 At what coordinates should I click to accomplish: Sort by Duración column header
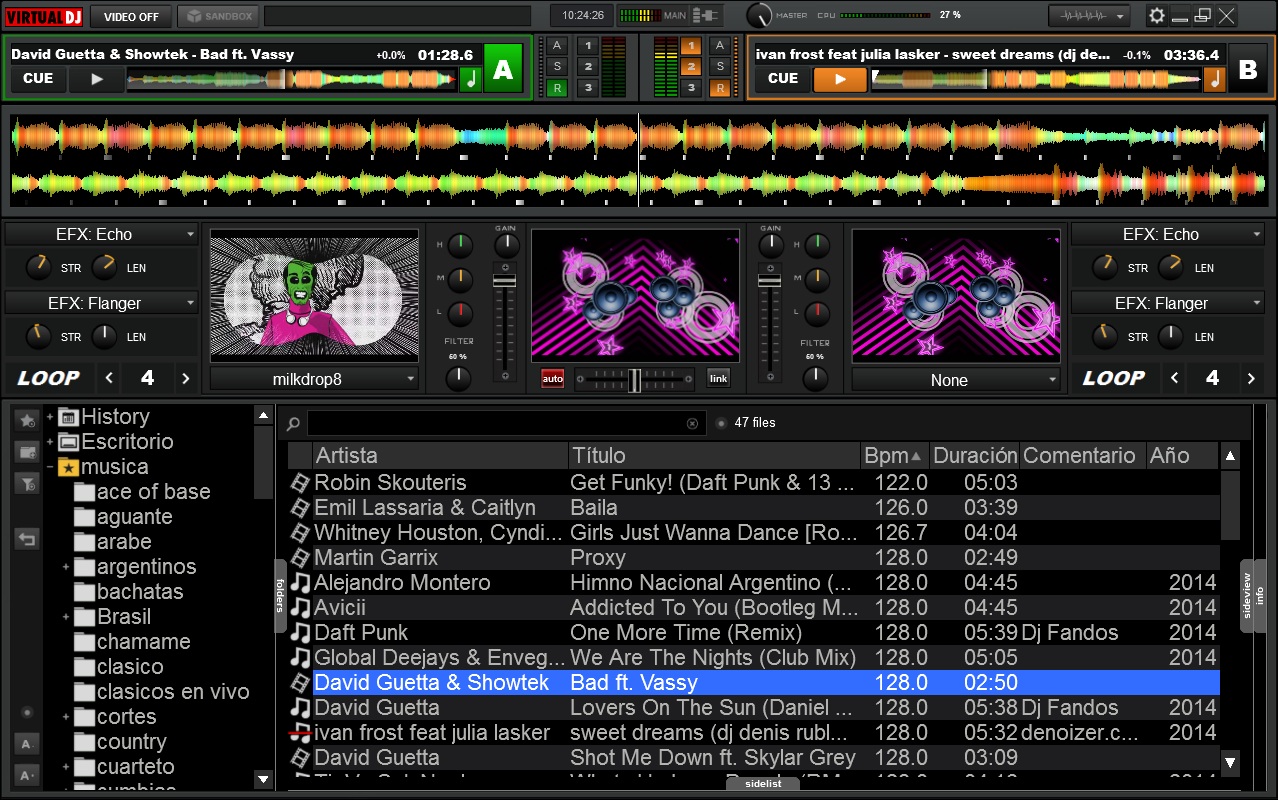pos(975,455)
